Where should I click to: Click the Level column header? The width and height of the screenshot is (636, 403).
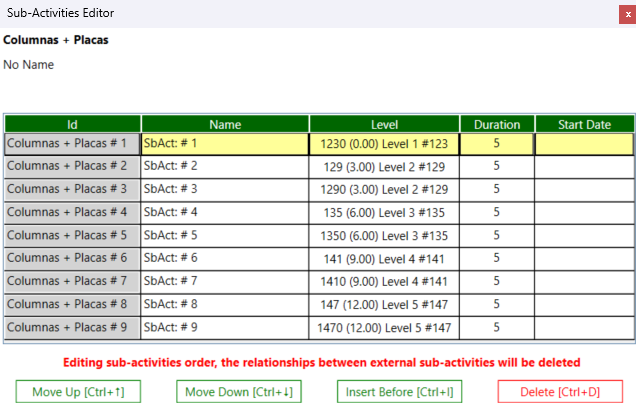[x=384, y=125]
